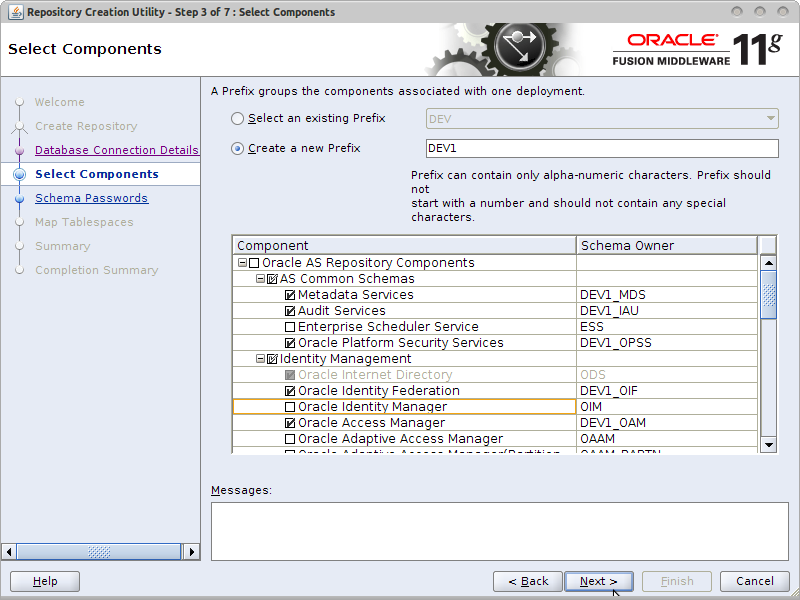Uncheck the Oracle Identity Federation checkbox
The width and height of the screenshot is (800, 600).
pos(290,391)
